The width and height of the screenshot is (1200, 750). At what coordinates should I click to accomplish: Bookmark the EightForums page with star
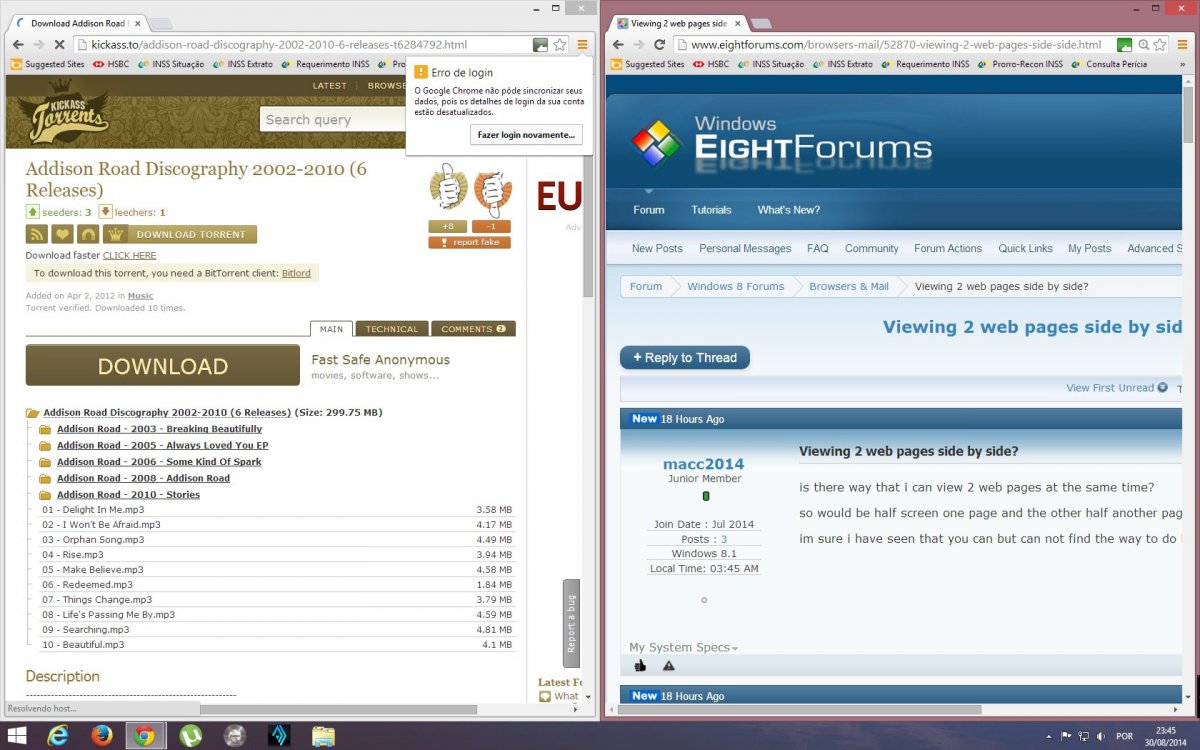[x=1160, y=45]
